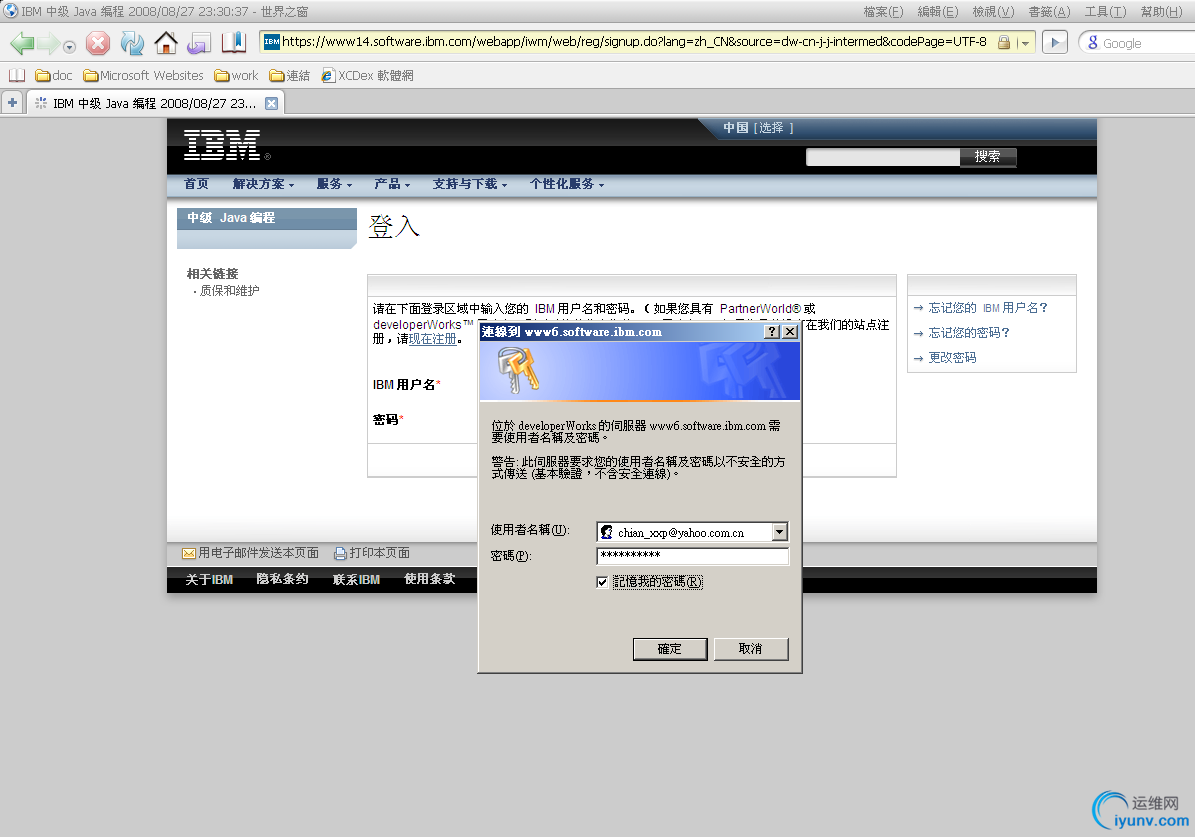Click the 隐私条约 footer link

[x=283, y=579]
